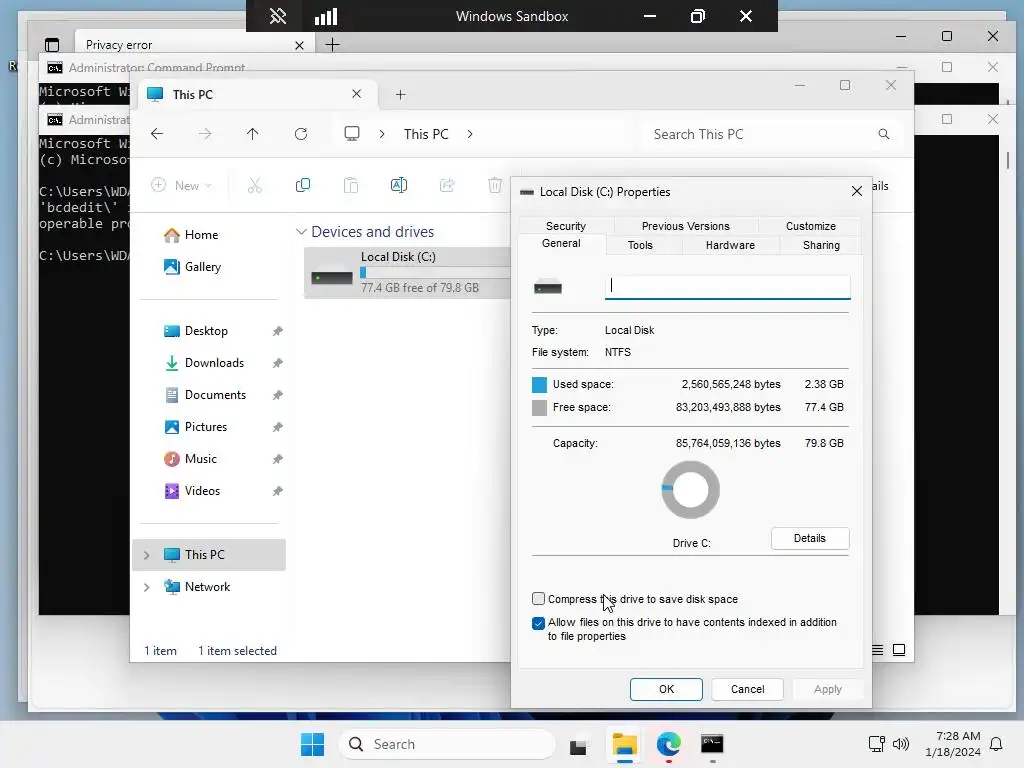
Task: Switch to the Hardware tab
Action: [730, 245]
